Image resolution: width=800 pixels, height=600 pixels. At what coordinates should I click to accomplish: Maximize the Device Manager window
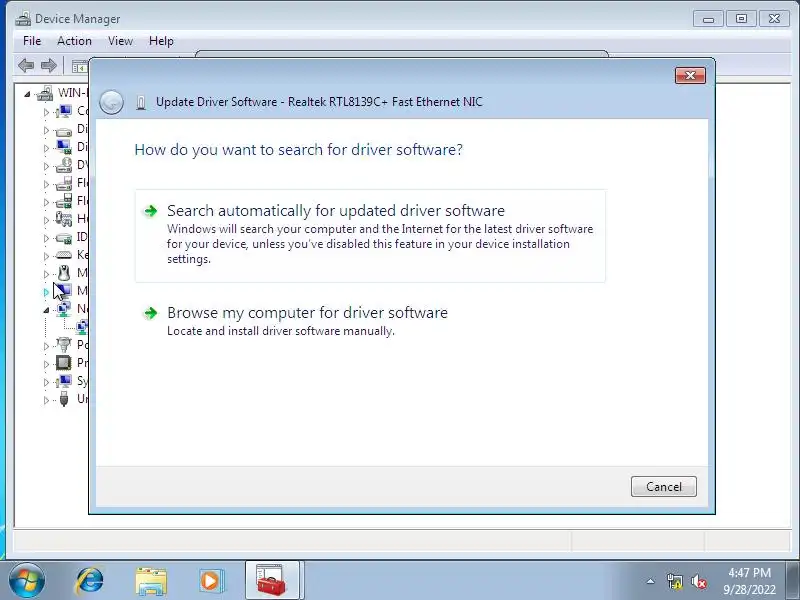[741, 19]
